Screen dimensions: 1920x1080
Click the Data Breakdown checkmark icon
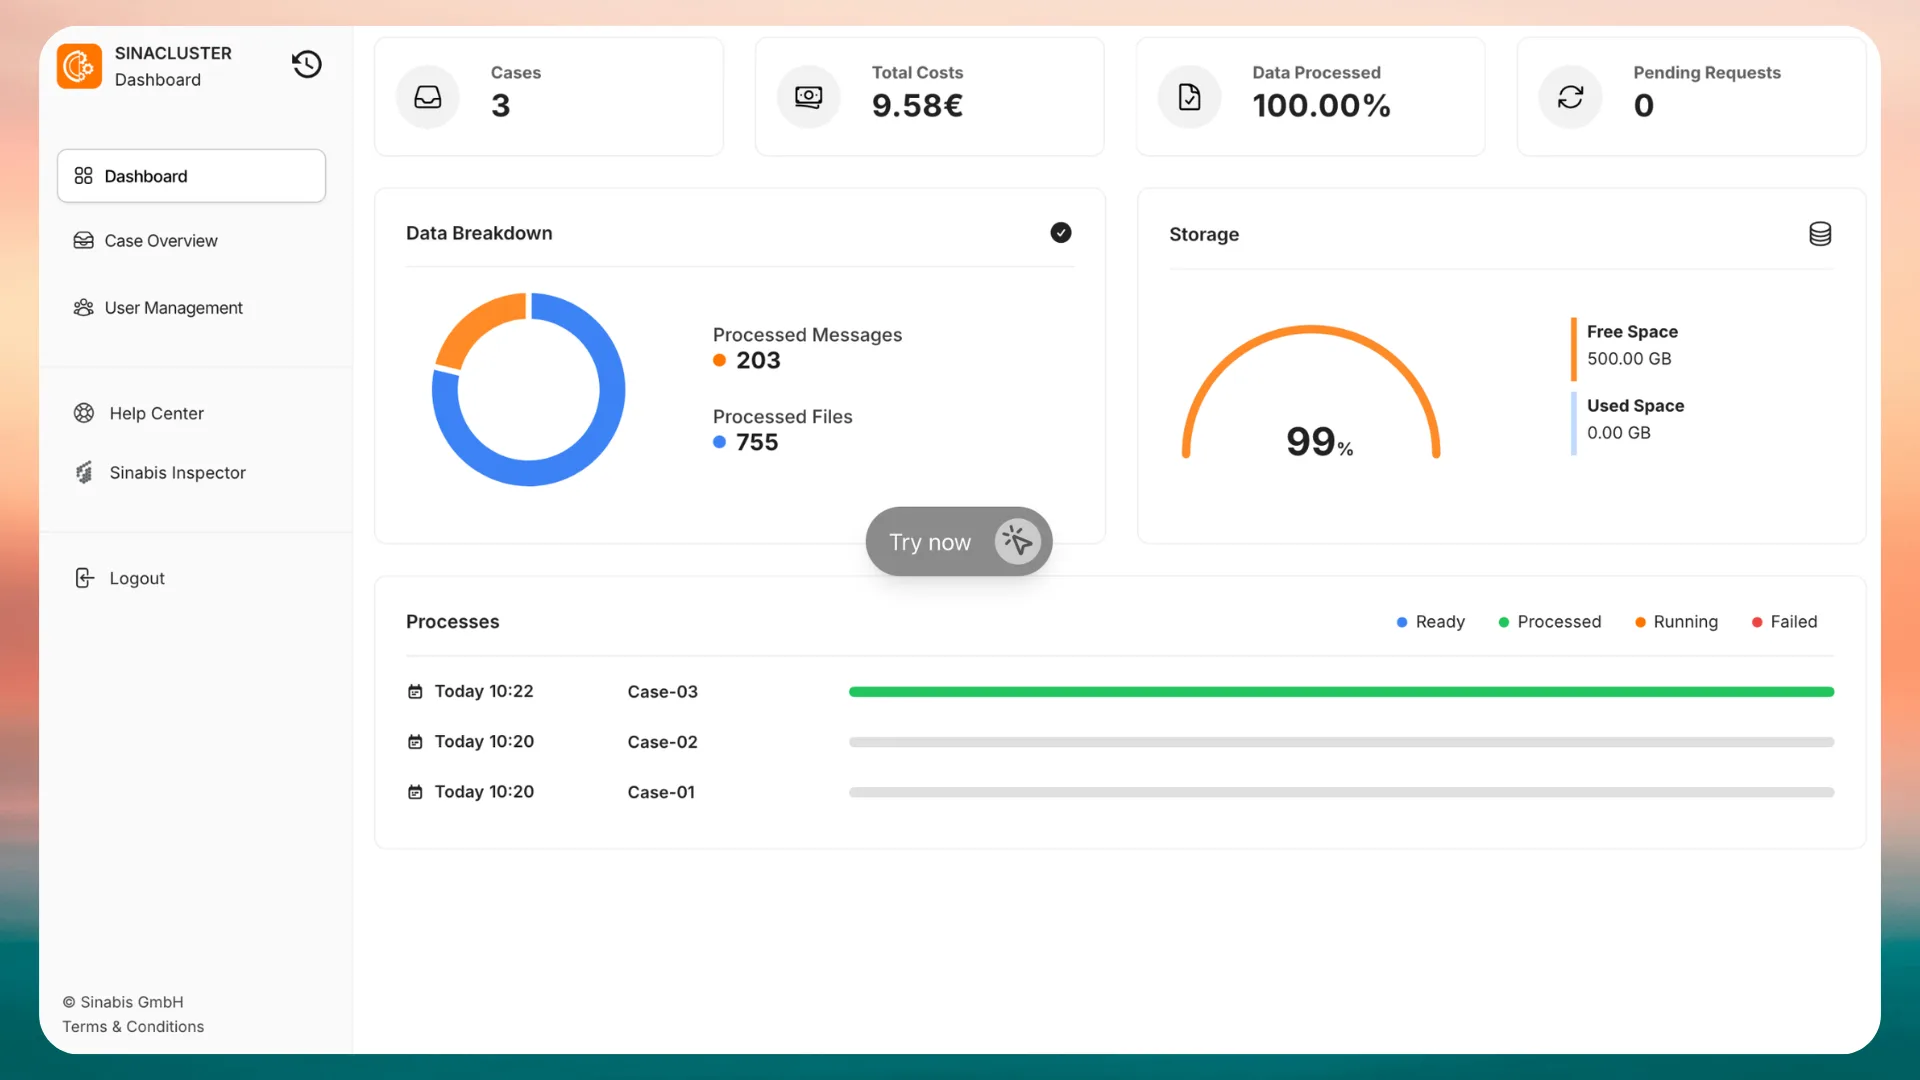(1061, 233)
